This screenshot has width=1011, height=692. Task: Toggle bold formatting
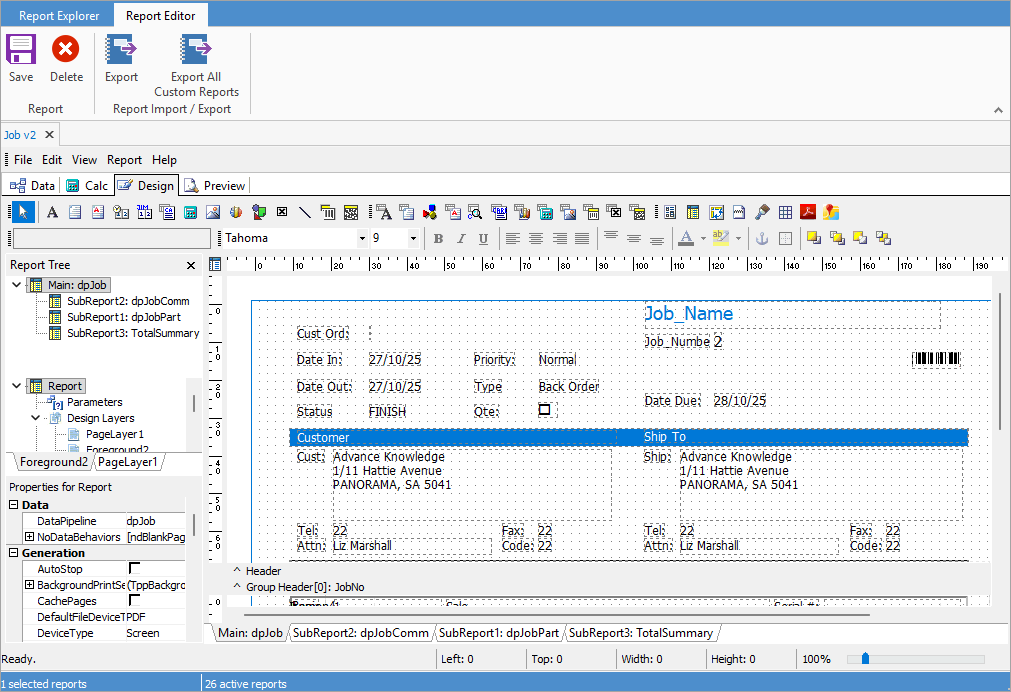tap(438, 238)
